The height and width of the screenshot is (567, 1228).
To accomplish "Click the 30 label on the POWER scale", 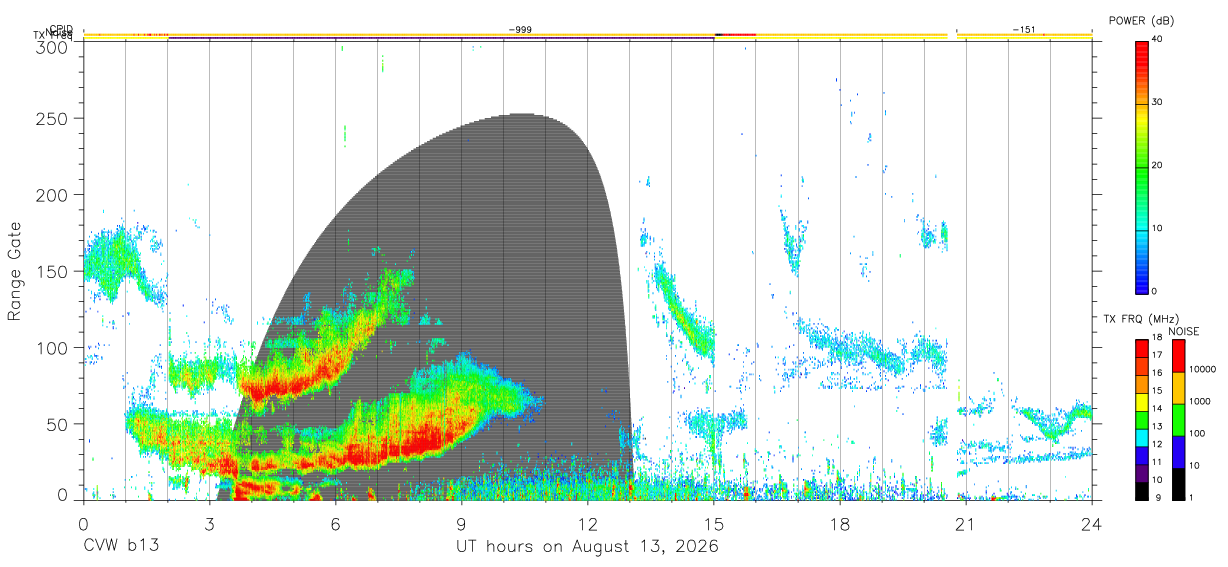I will pos(1158,103).
